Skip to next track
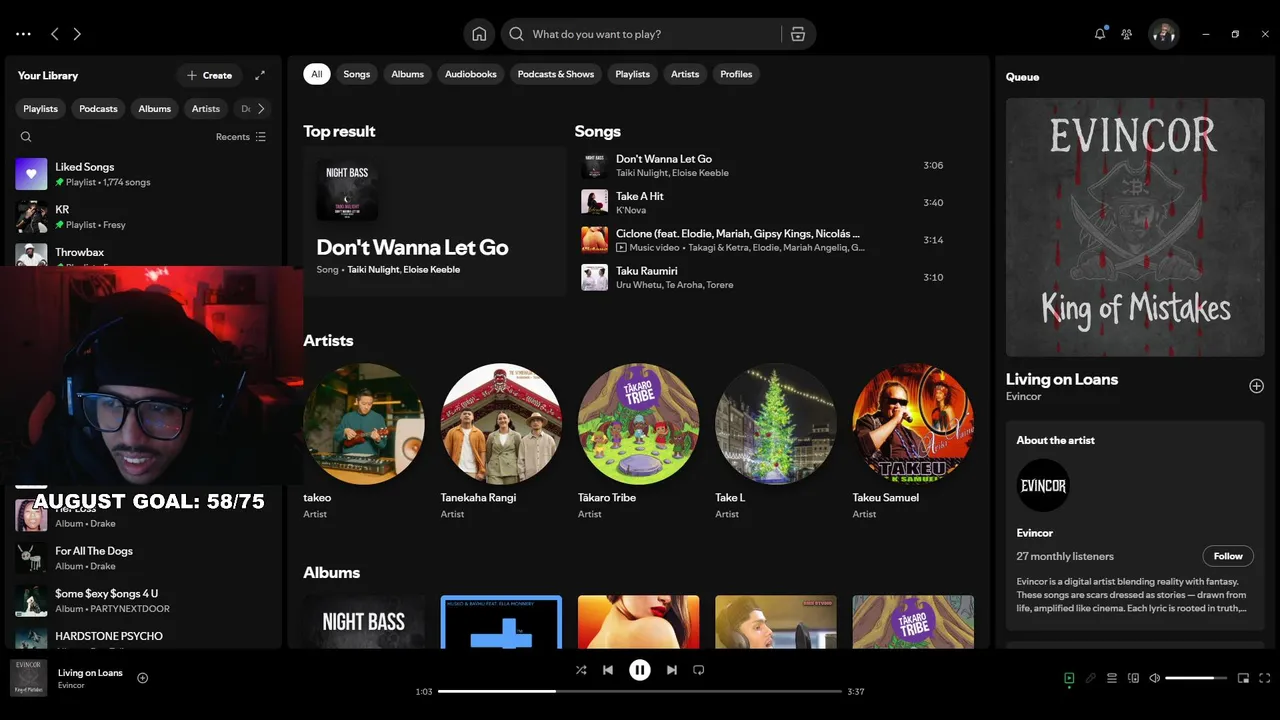Viewport: 1280px width, 720px height. coord(672,670)
